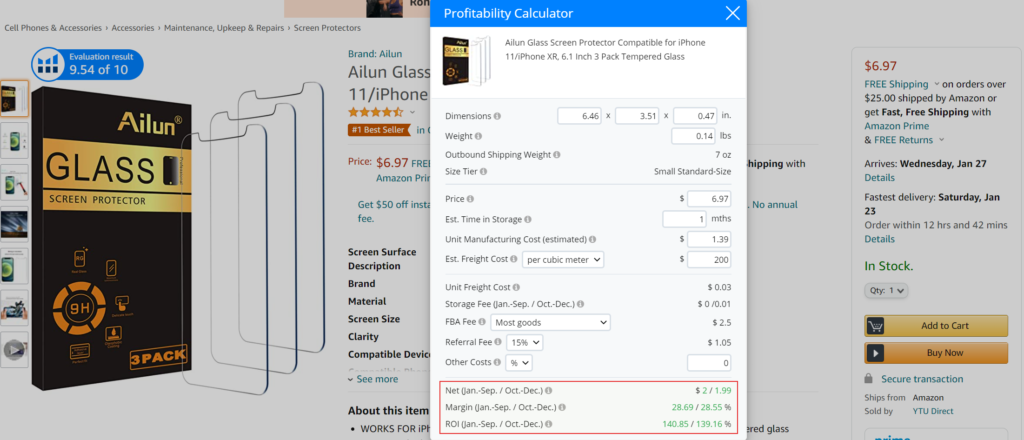The height and width of the screenshot is (440, 1024).
Task: Click the Buy Now button
Action: [936, 352]
